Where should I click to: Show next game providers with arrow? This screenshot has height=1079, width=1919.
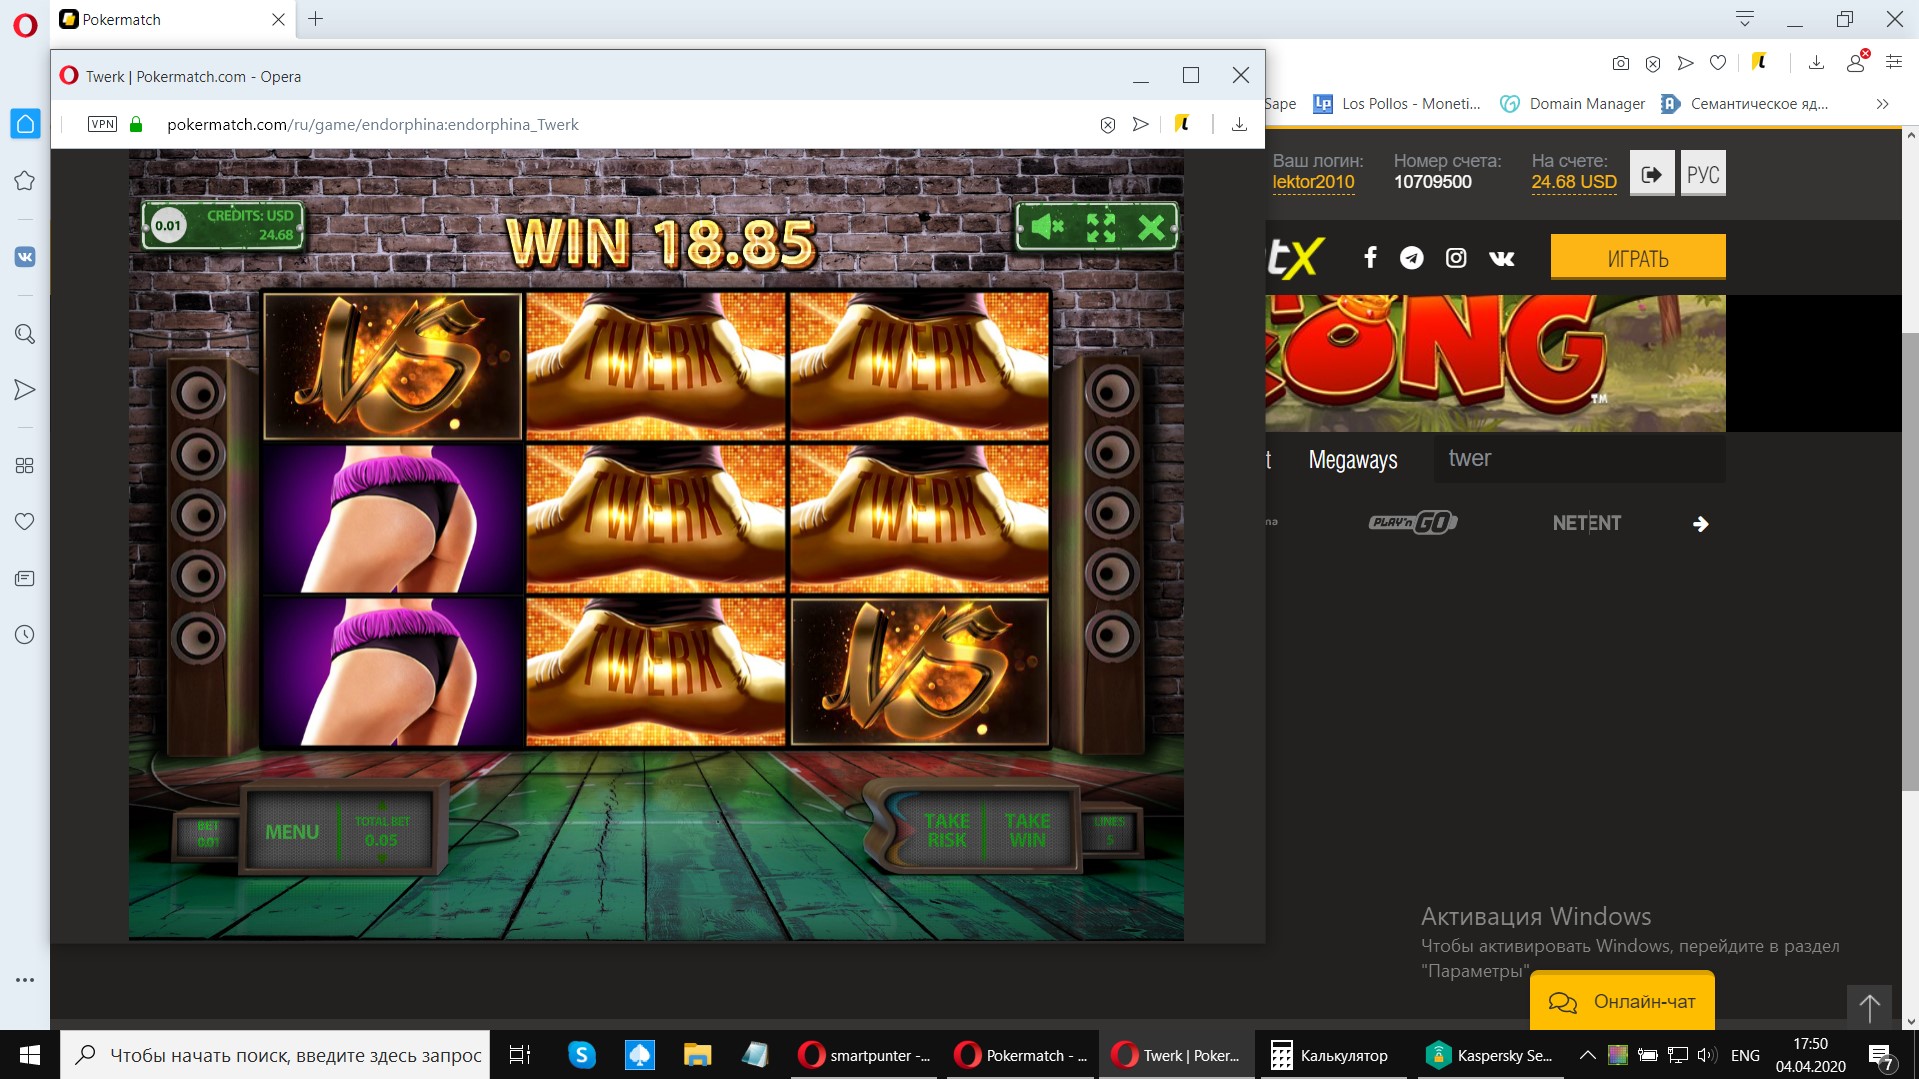[x=1700, y=524]
